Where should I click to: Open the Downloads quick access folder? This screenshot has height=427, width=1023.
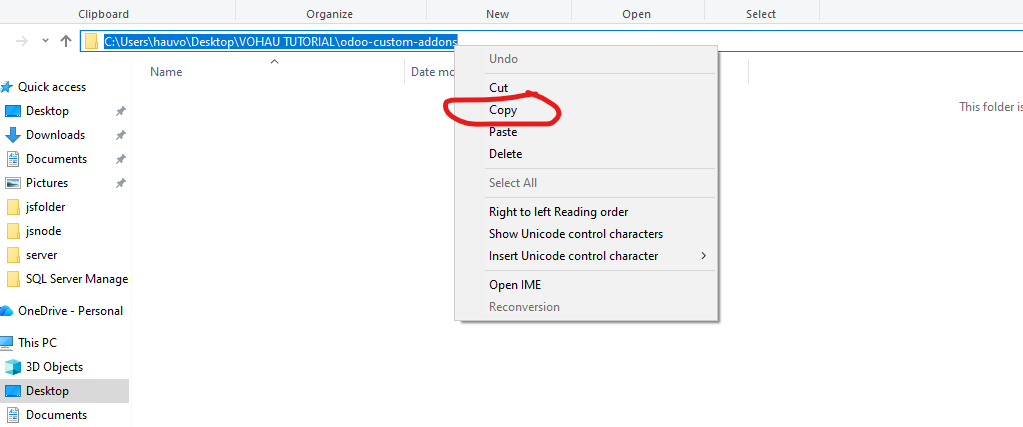[x=55, y=135]
